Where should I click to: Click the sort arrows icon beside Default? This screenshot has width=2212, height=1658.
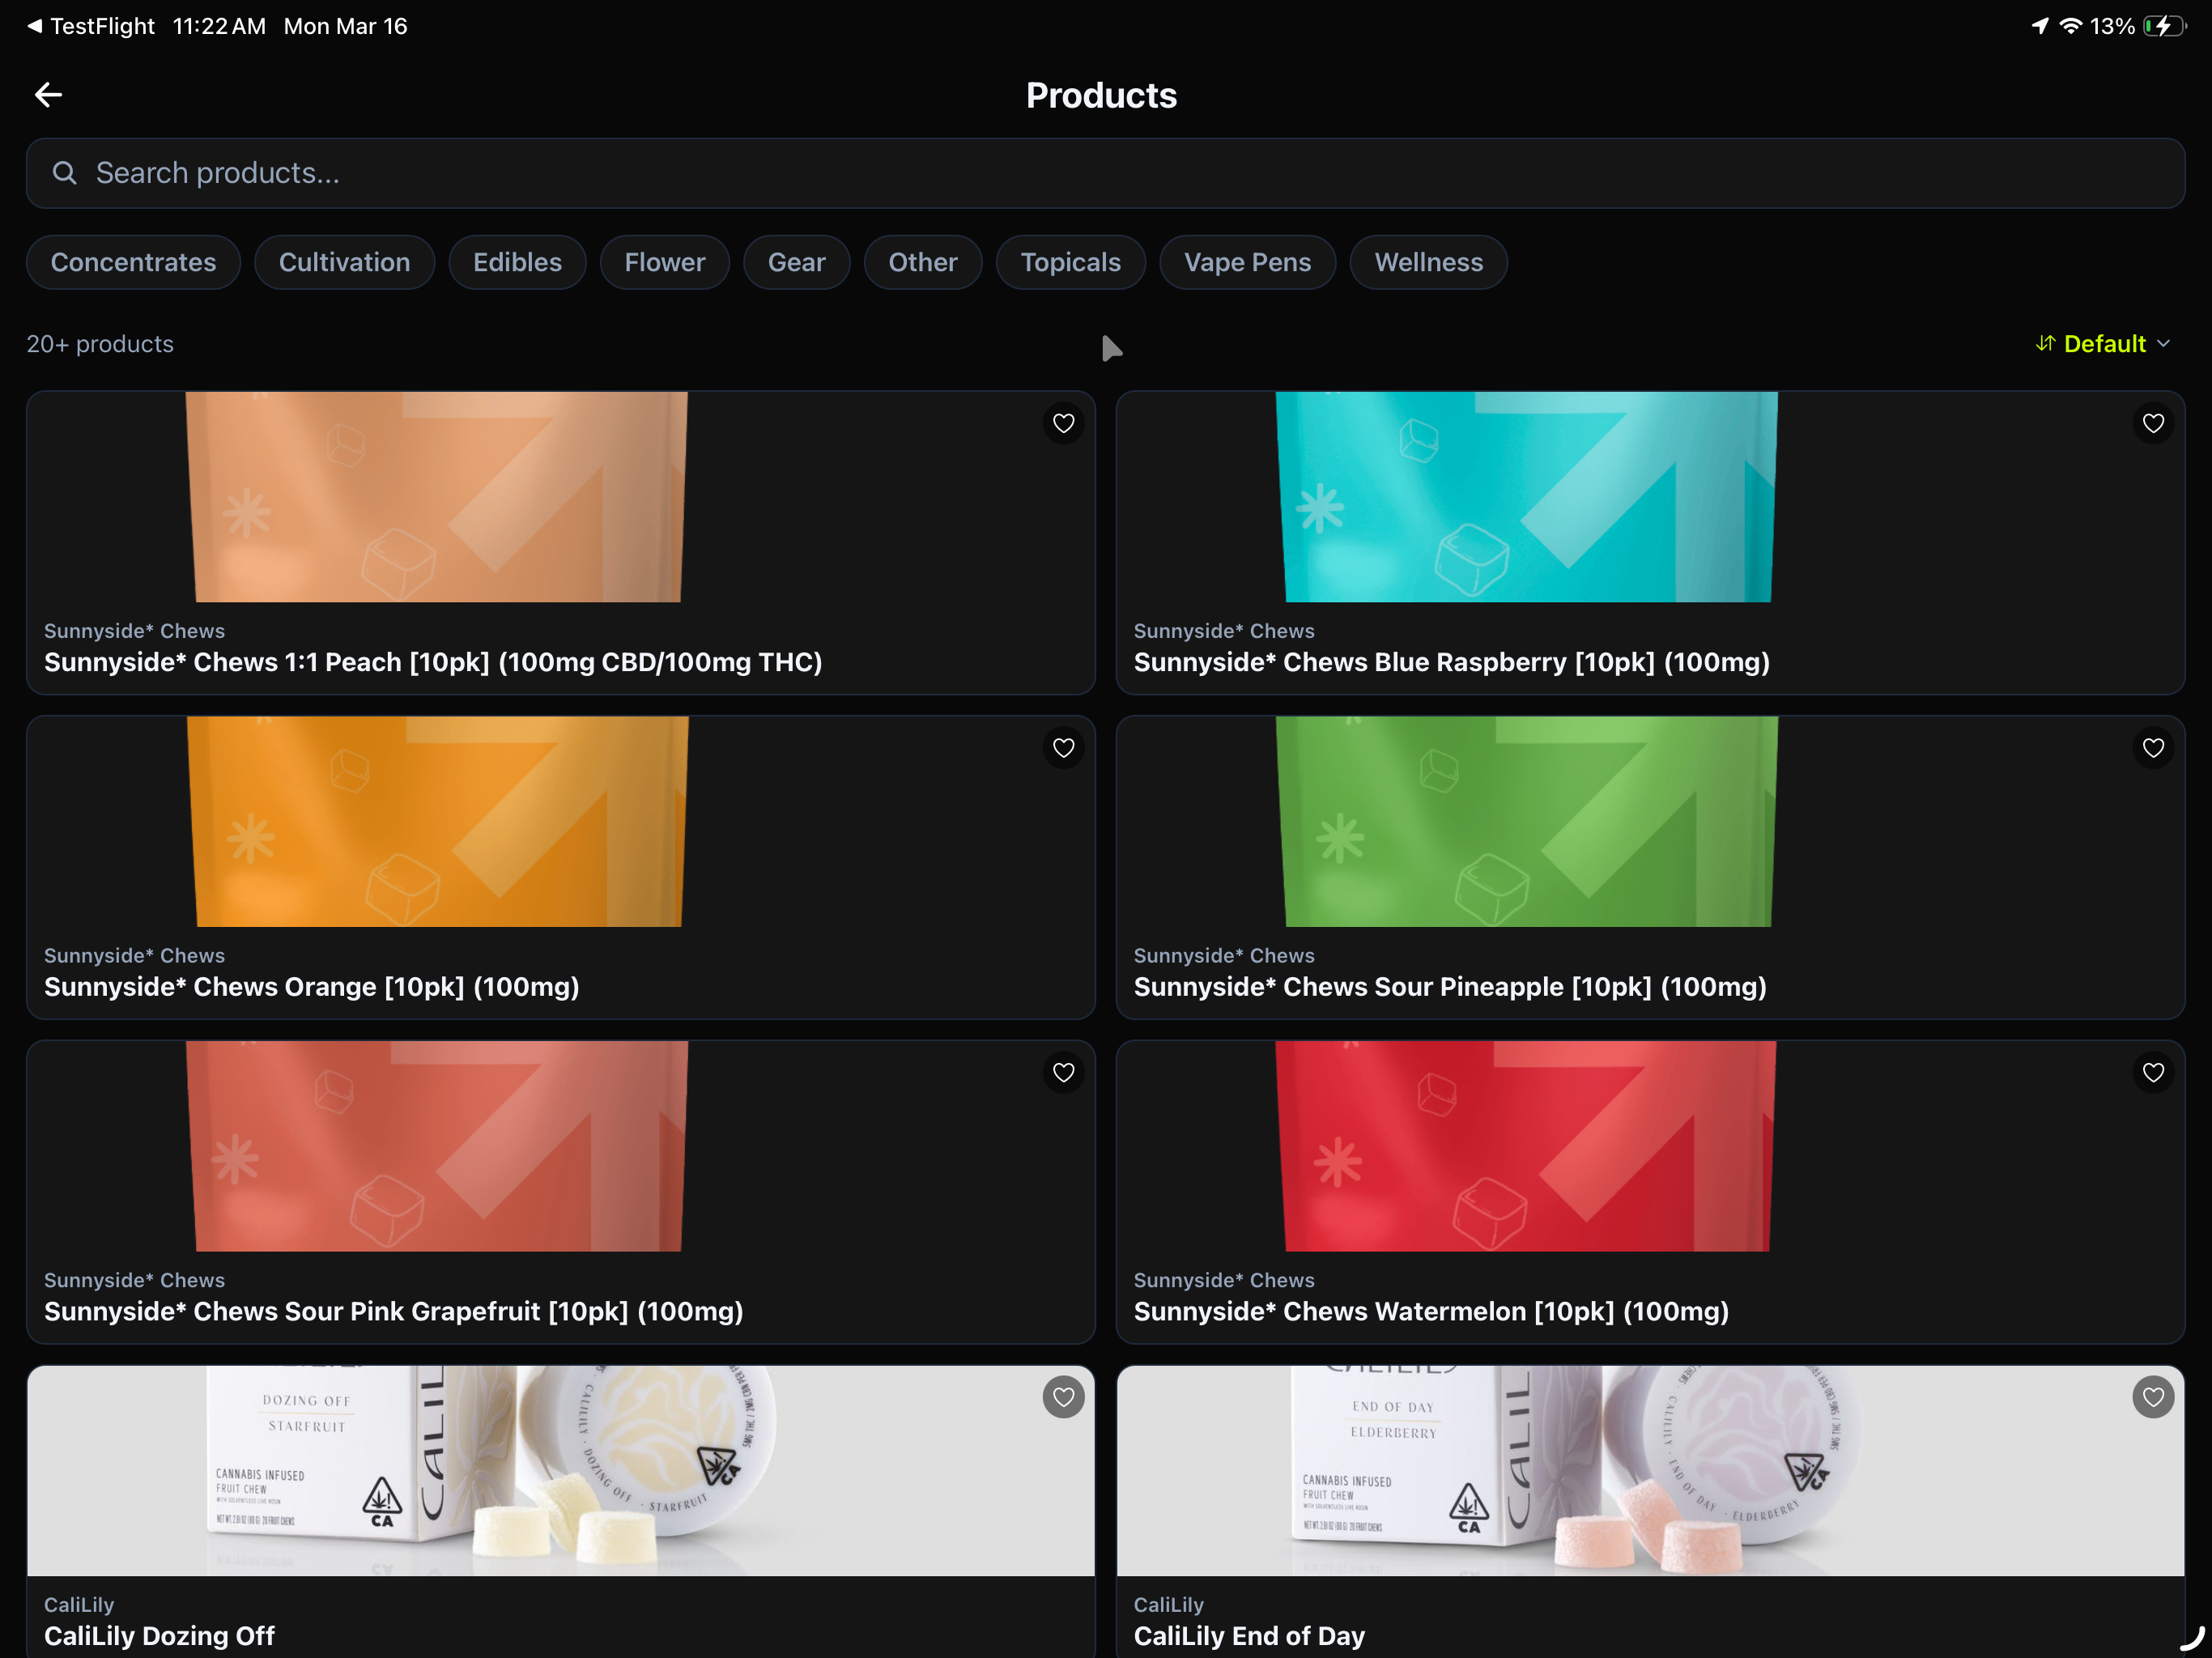(2045, 343)
